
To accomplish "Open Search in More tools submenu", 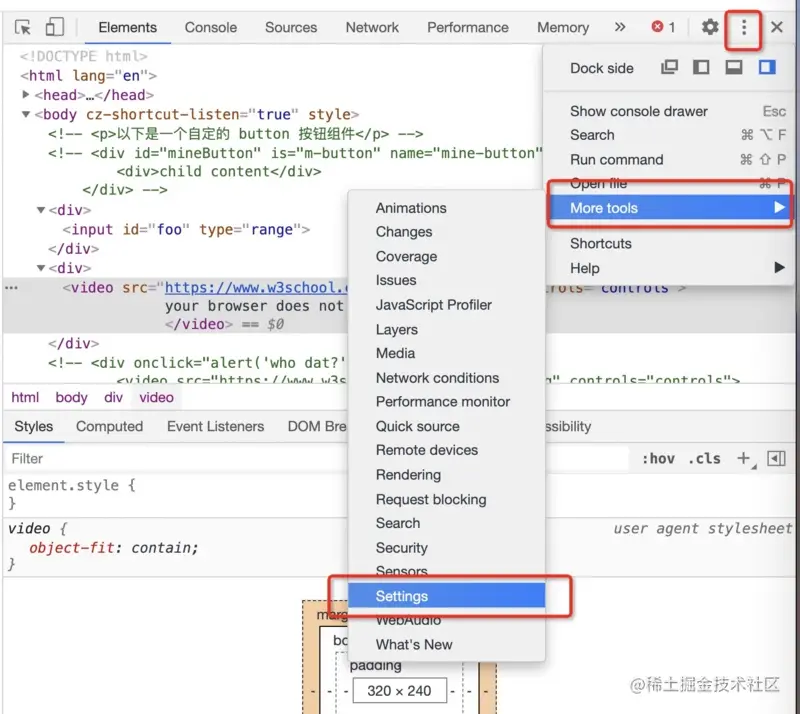I will click(x=446, y=523).
